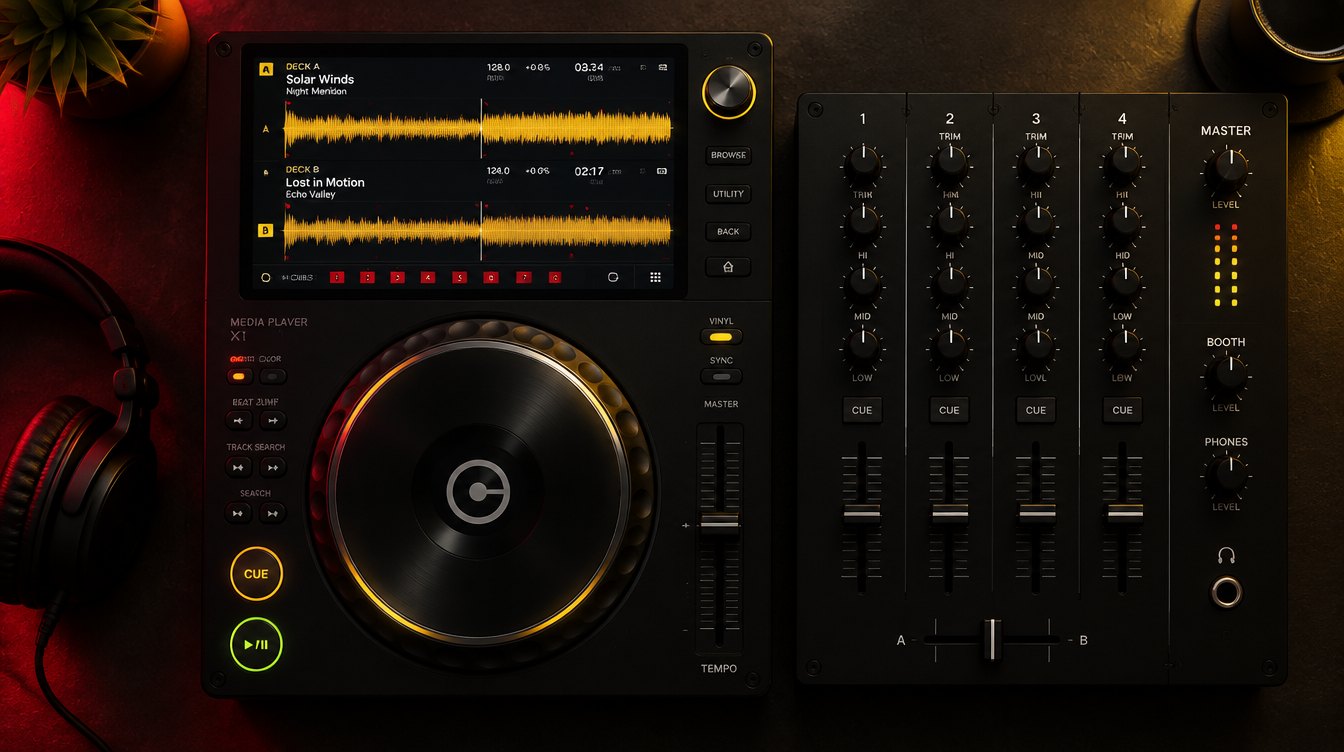Image resolution: width=1344 pixels, height=752 pixels.
Task: Select the yellow Deck B badge beside waveform
Action: pos(265,230)
